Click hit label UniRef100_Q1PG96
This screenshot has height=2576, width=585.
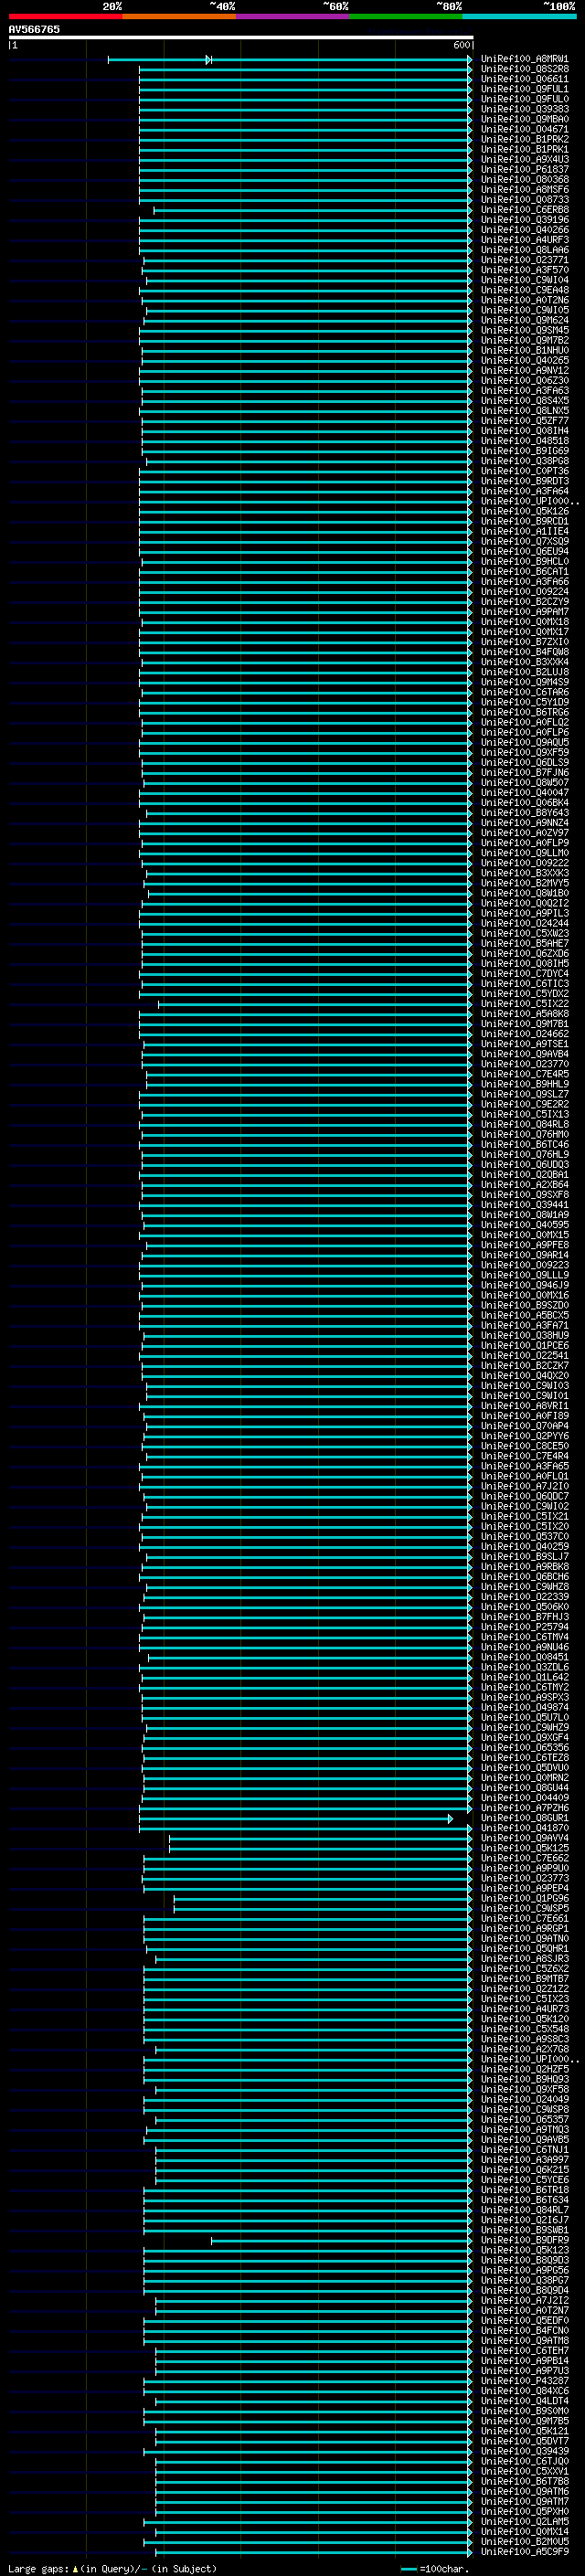click(x=524, y=1899)
